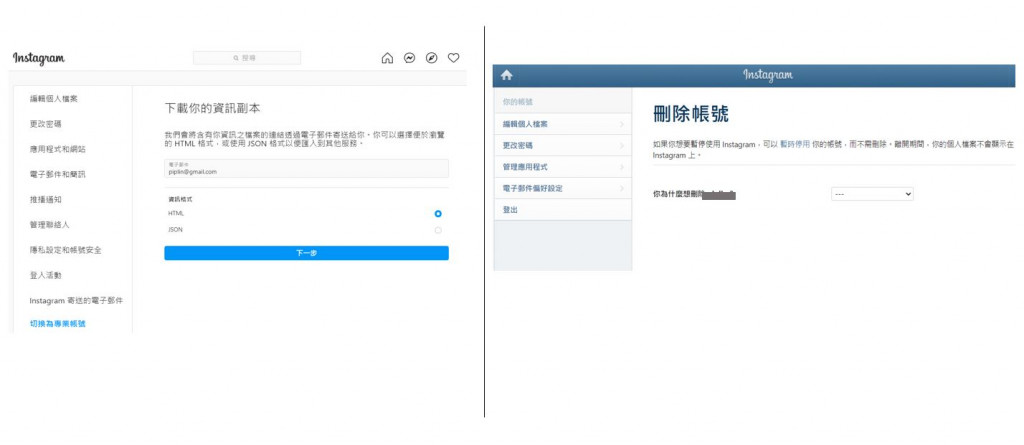Select the JSON format radio button
This screenshot has width=1024, height=445.
pyautogui.click(x=438, y=230)
